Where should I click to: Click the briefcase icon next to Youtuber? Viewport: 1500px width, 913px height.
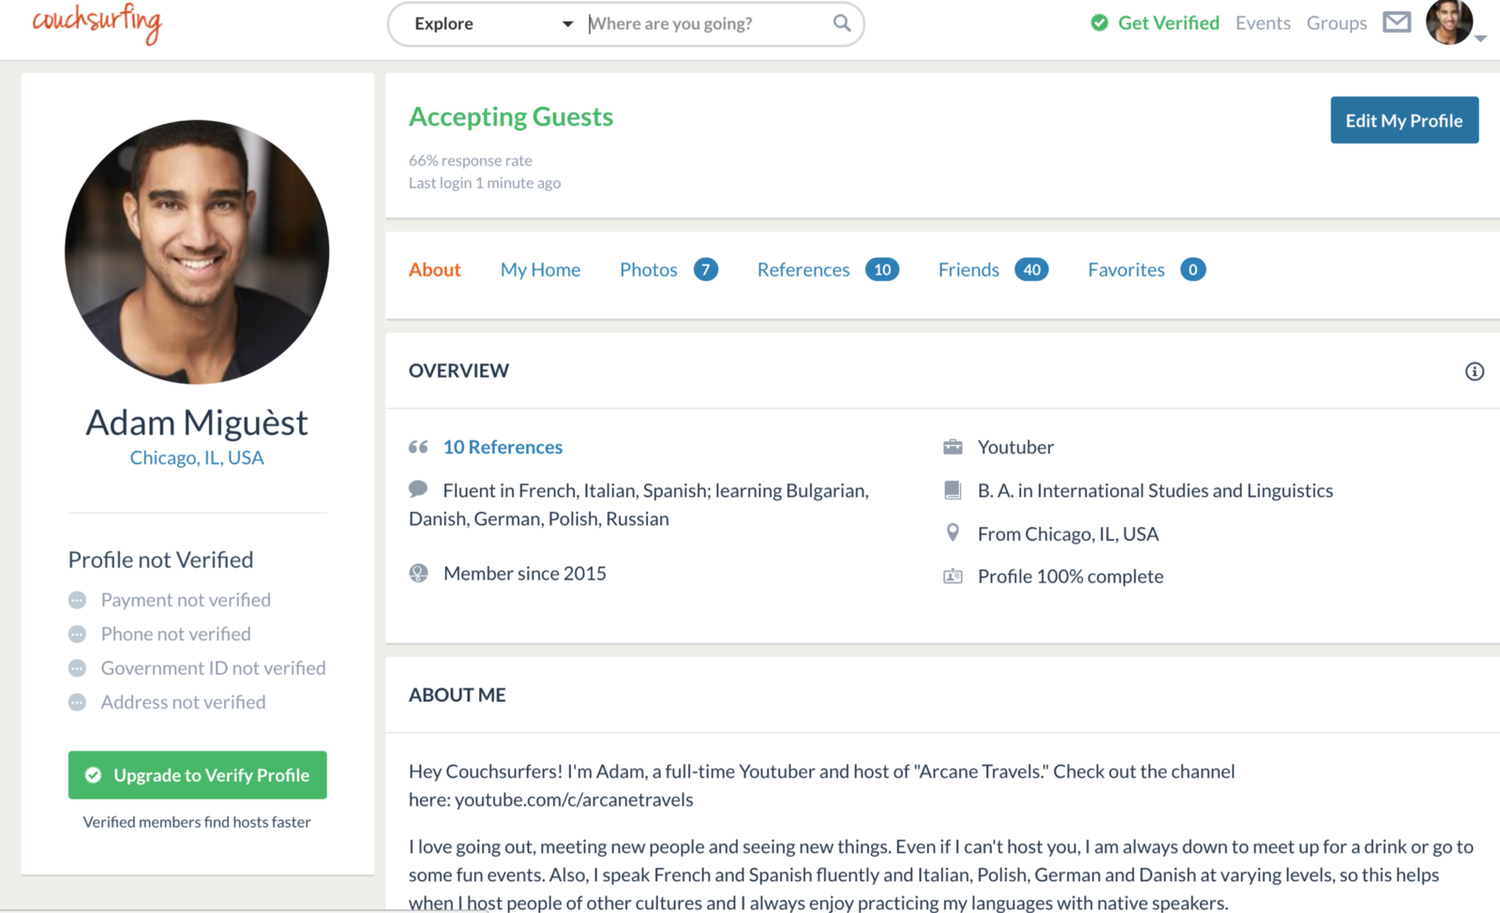(x=953, y=447)
